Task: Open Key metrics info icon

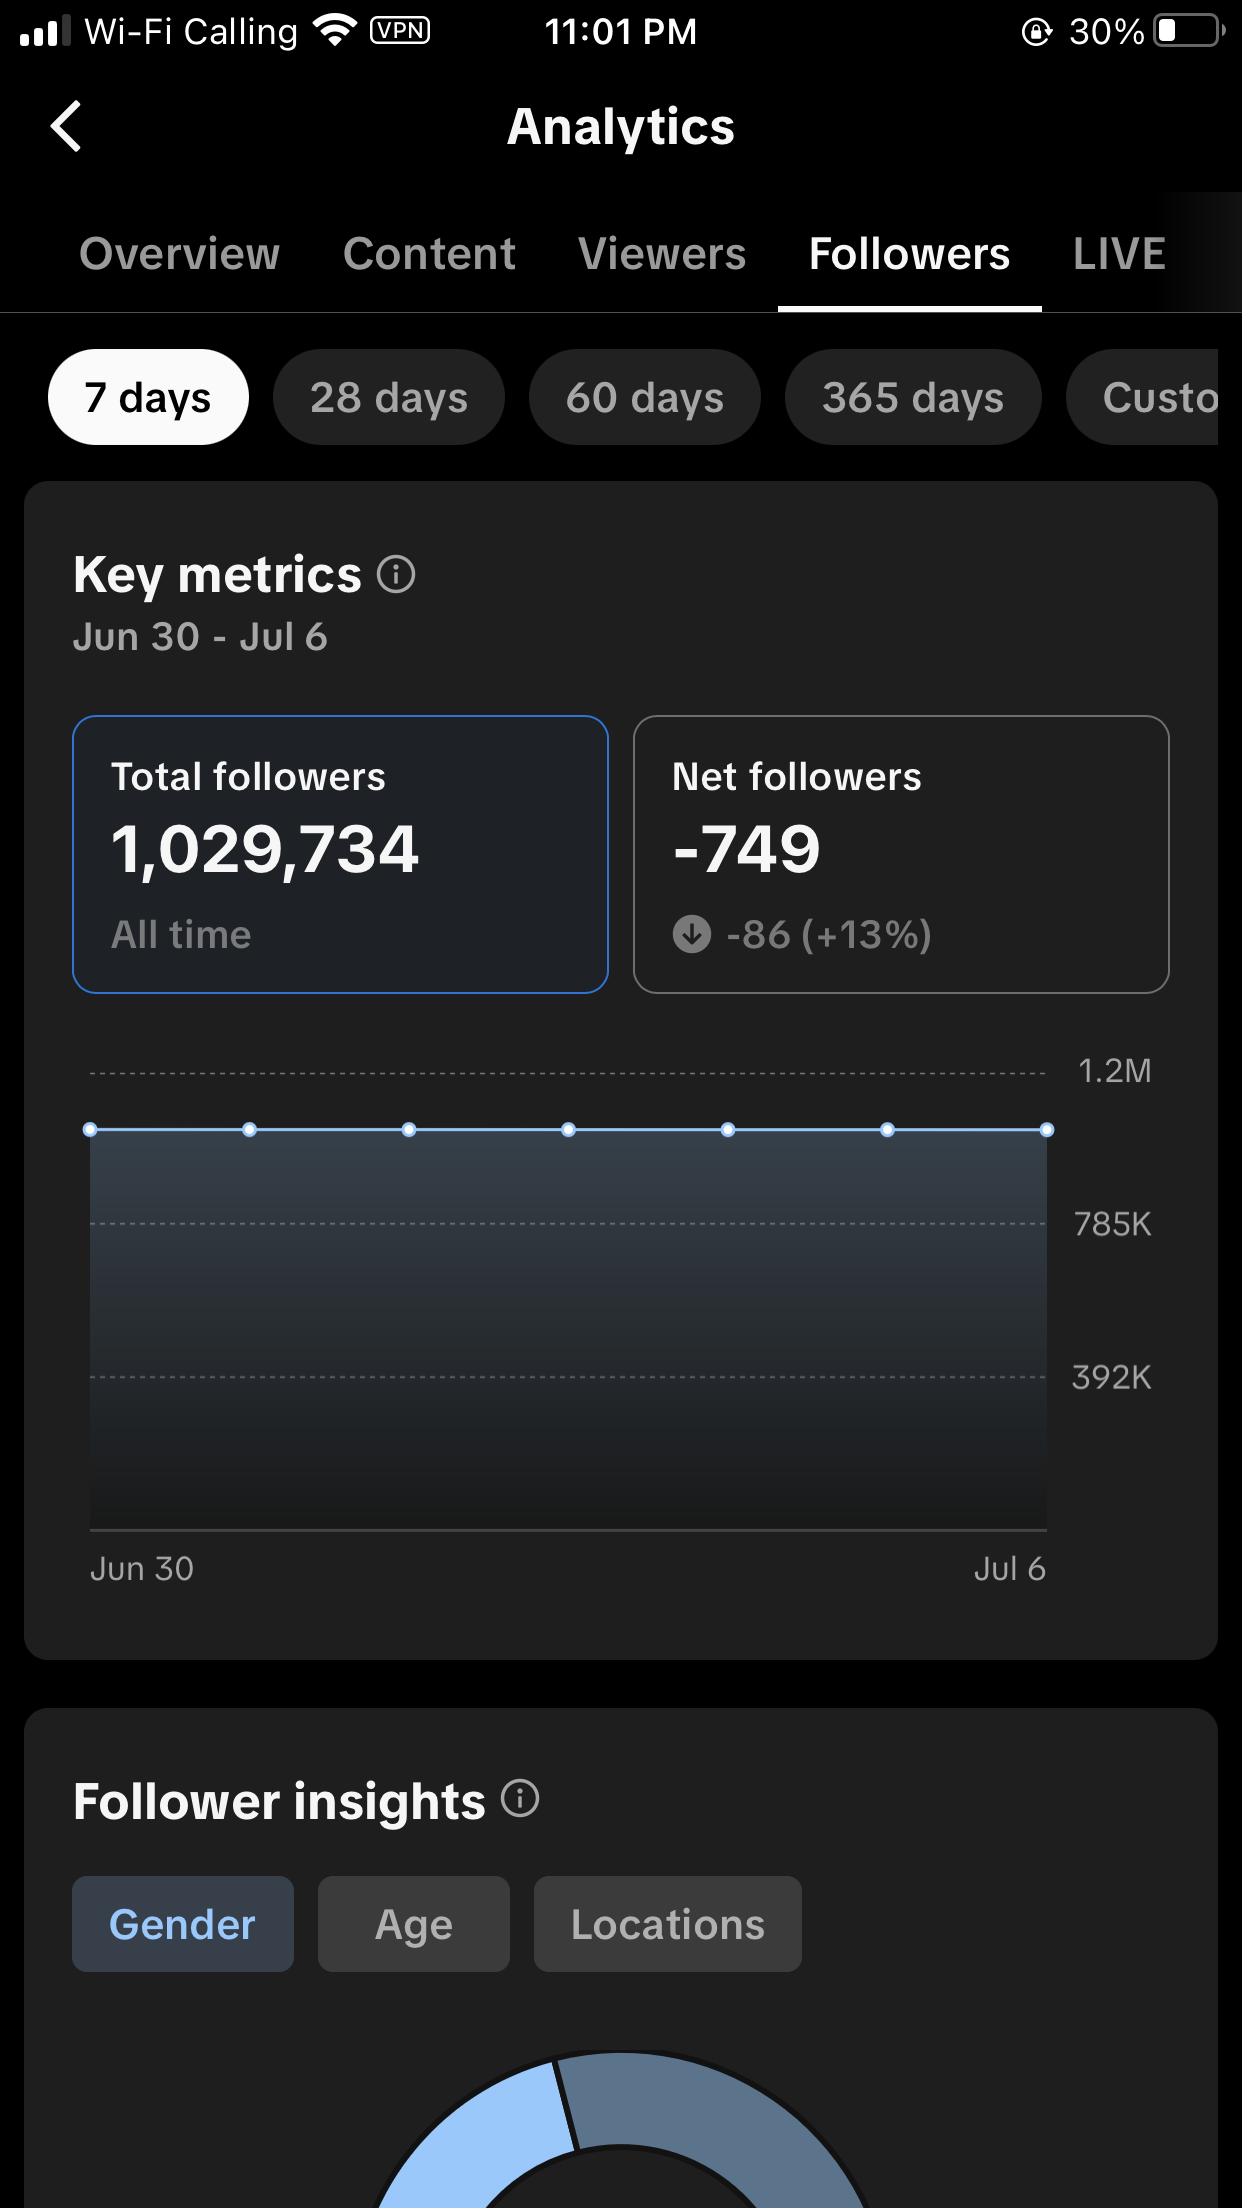Action: [x=396, y=575]
